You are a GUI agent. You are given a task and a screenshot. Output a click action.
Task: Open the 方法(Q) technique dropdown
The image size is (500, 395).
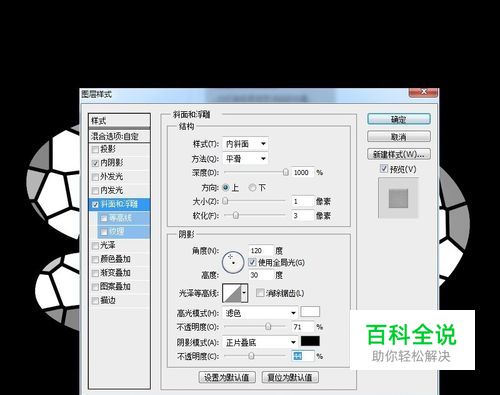coord(245,159)
